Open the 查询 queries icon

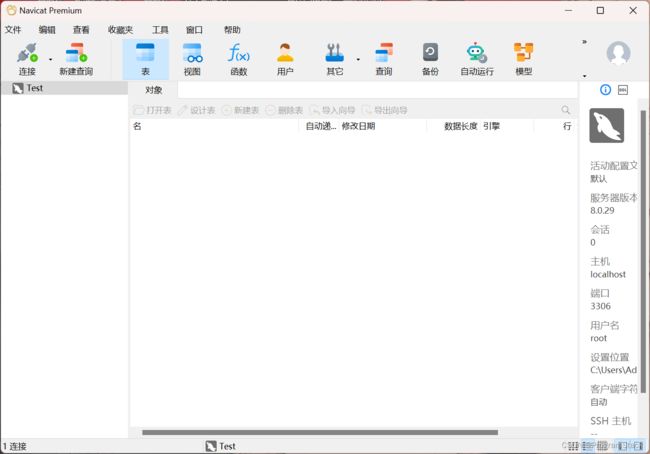384,59
